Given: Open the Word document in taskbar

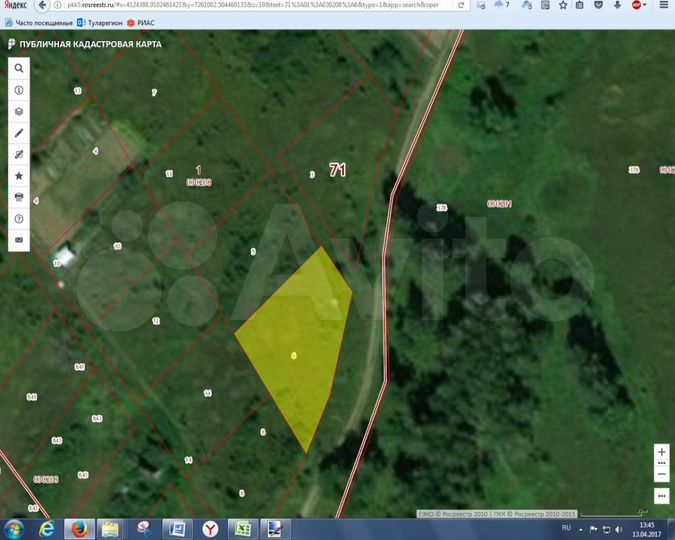Looking at the screenshot, I should tap(177, 529).
